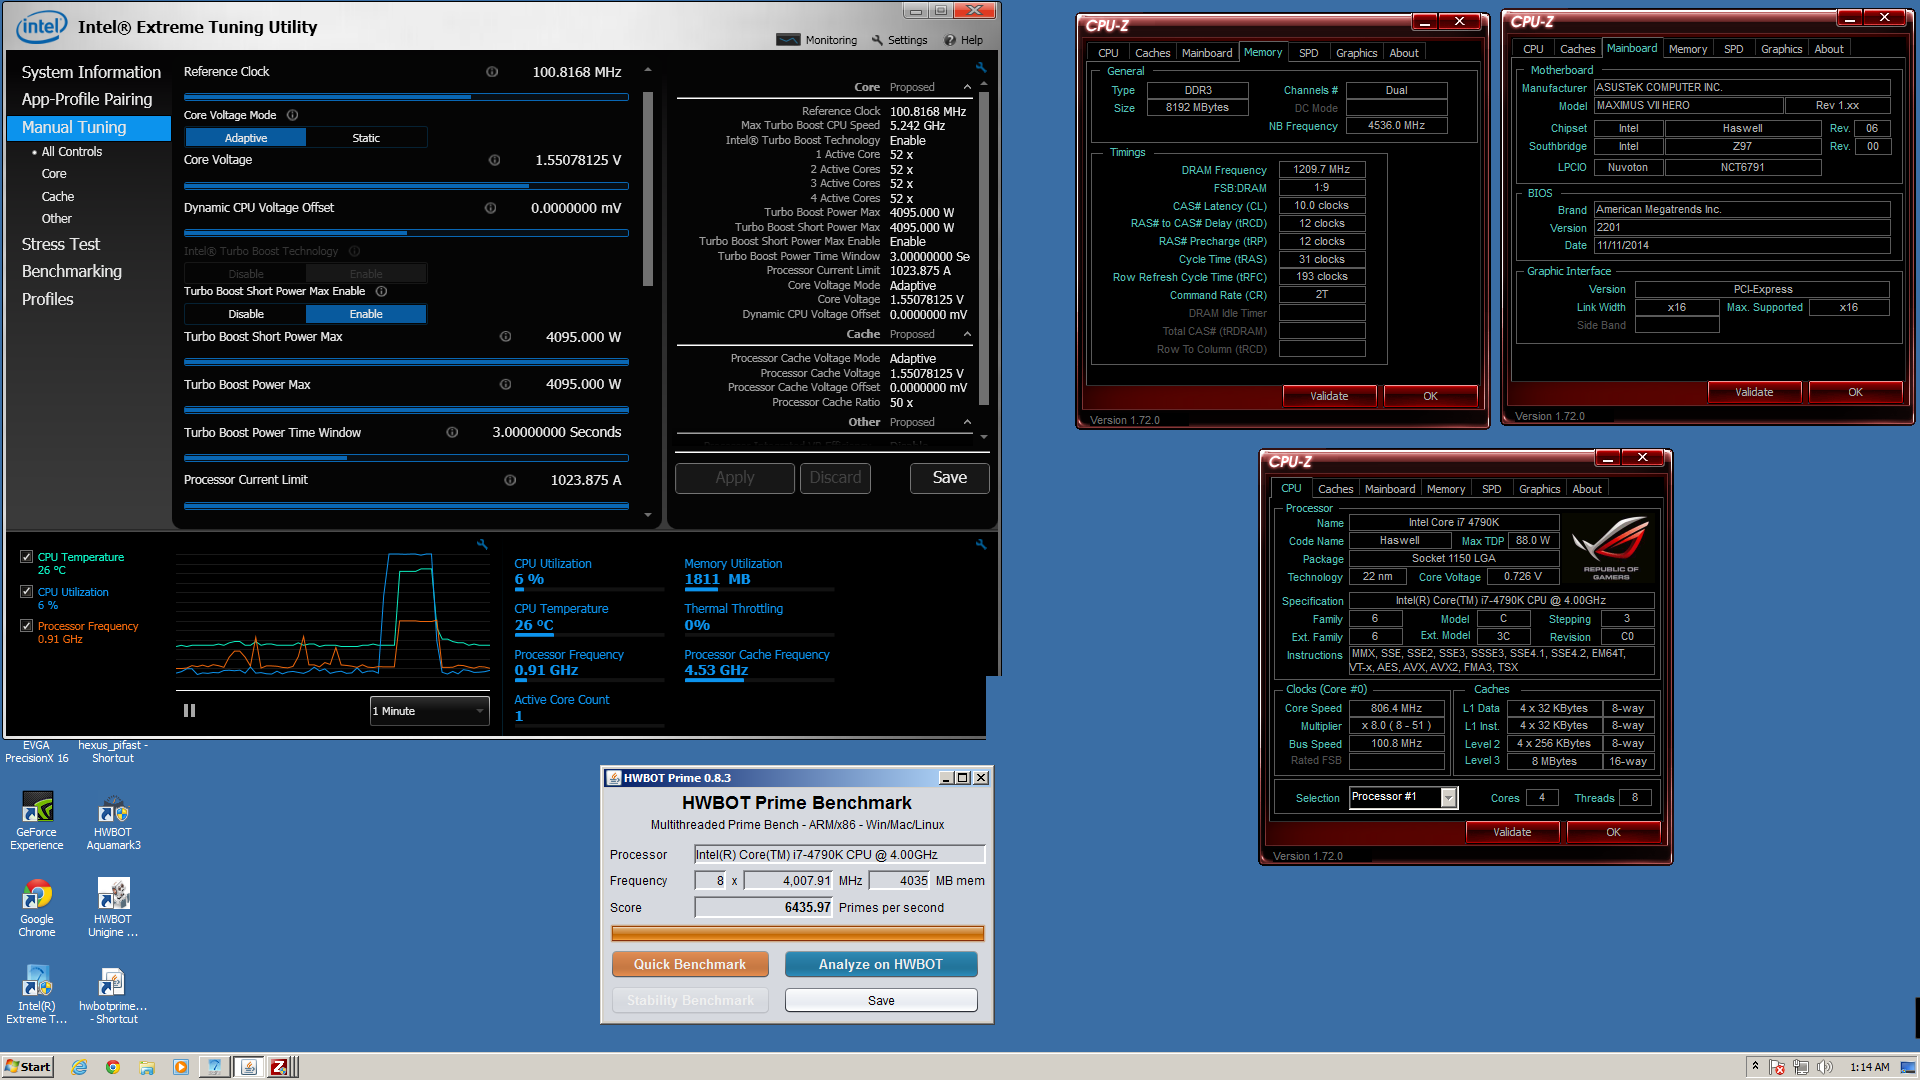Open file explorer from taskbar
The width and height of the screenshot is (1920, 1080).
click(x=147, y=1067)
